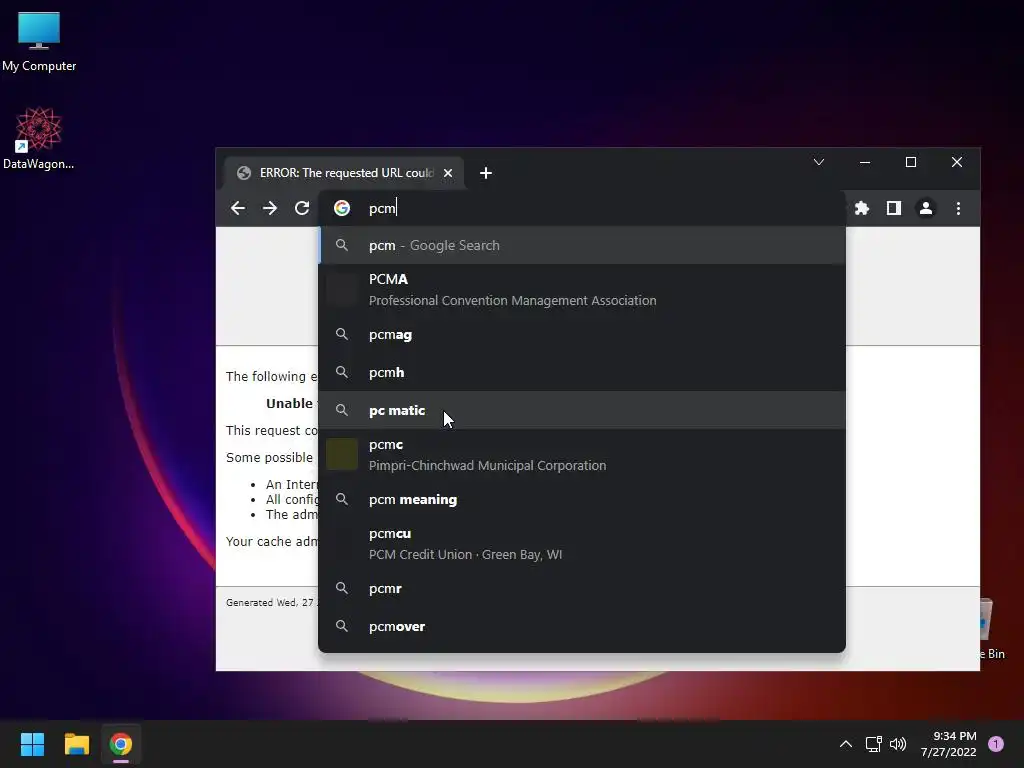The image size is (1024, 768).
Task: Select the DataWagon desktop shortcut
Action: (x=39, y=138)
